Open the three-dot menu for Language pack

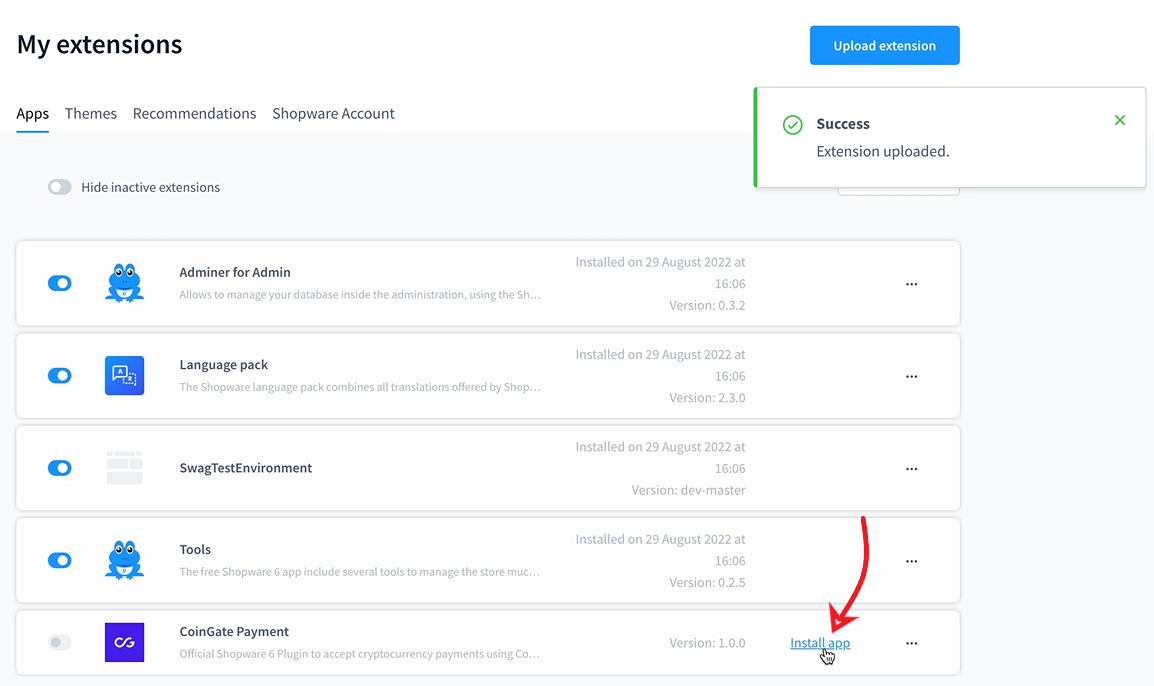[x=911, y=376]
